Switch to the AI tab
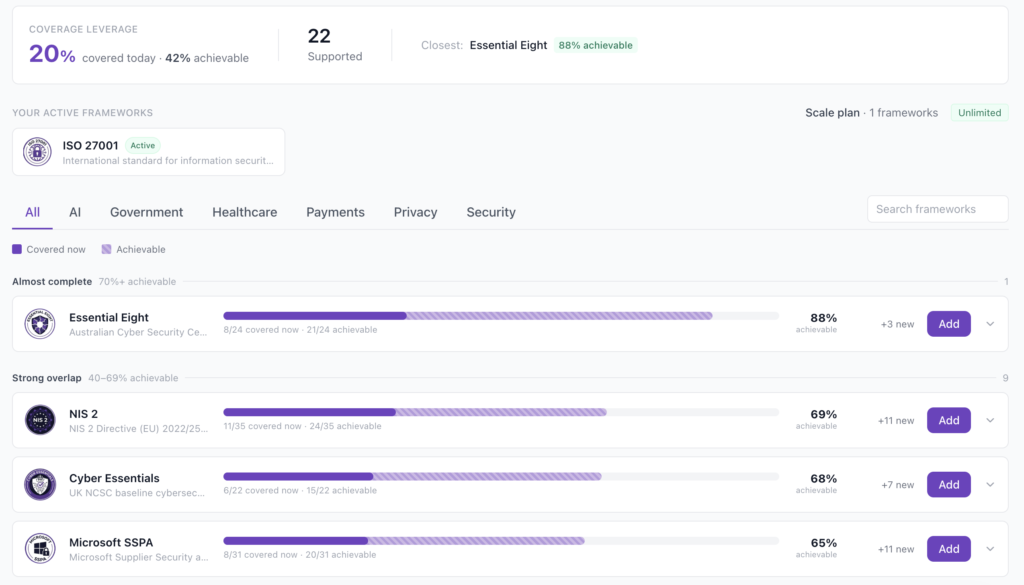The image size is (1024, 585). click(x=75, y=212)
